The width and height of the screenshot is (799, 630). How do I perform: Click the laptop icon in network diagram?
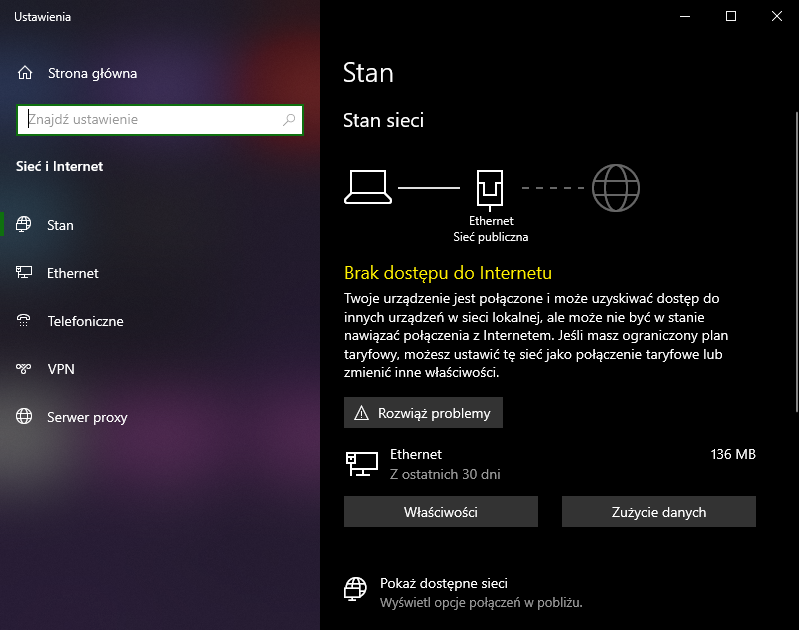(368, 187)
